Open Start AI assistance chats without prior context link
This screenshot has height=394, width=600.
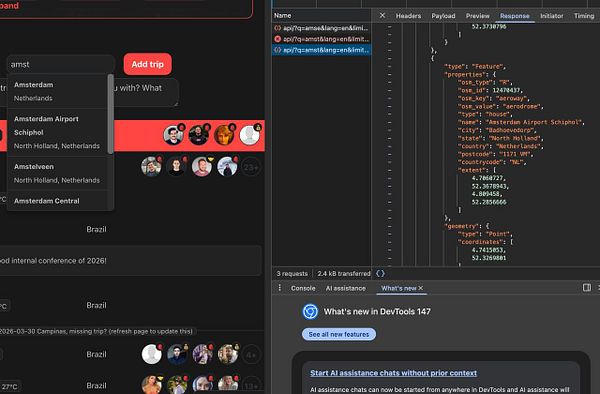pyautogui.click(x=393, y=373)
